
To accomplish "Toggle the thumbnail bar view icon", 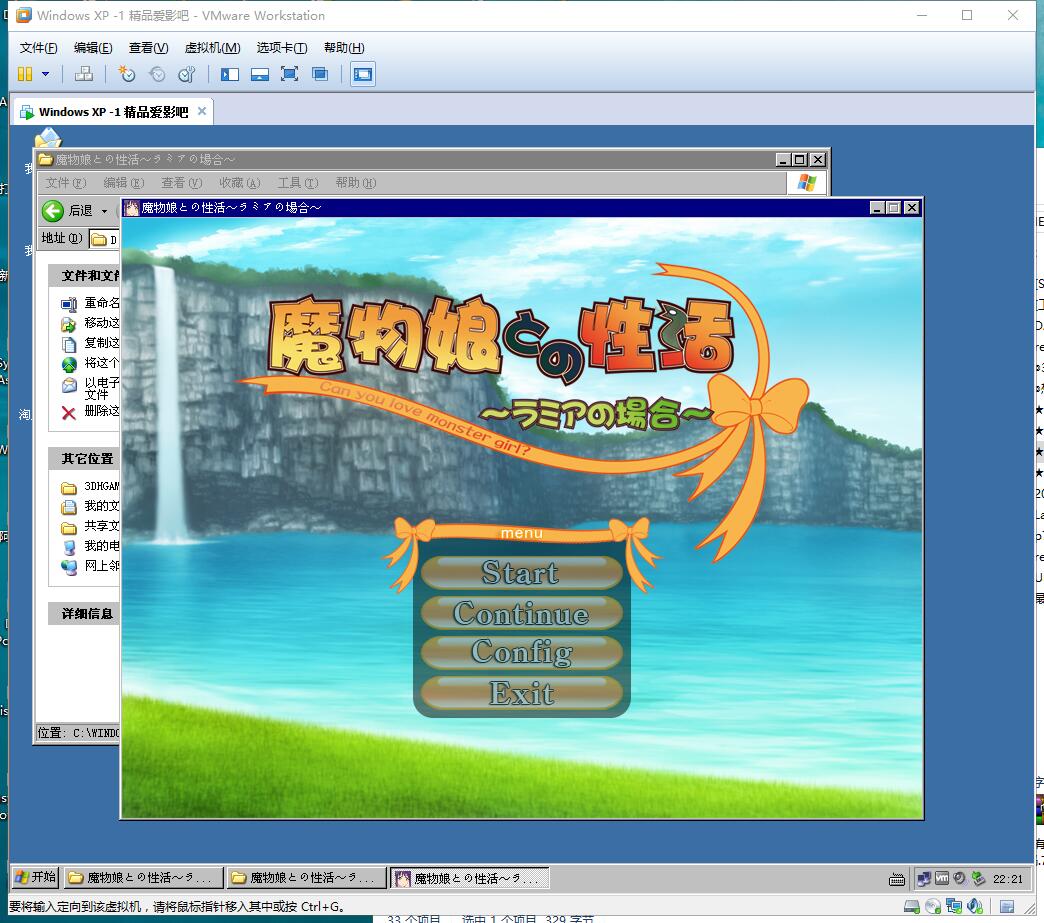I will [260, 74].
